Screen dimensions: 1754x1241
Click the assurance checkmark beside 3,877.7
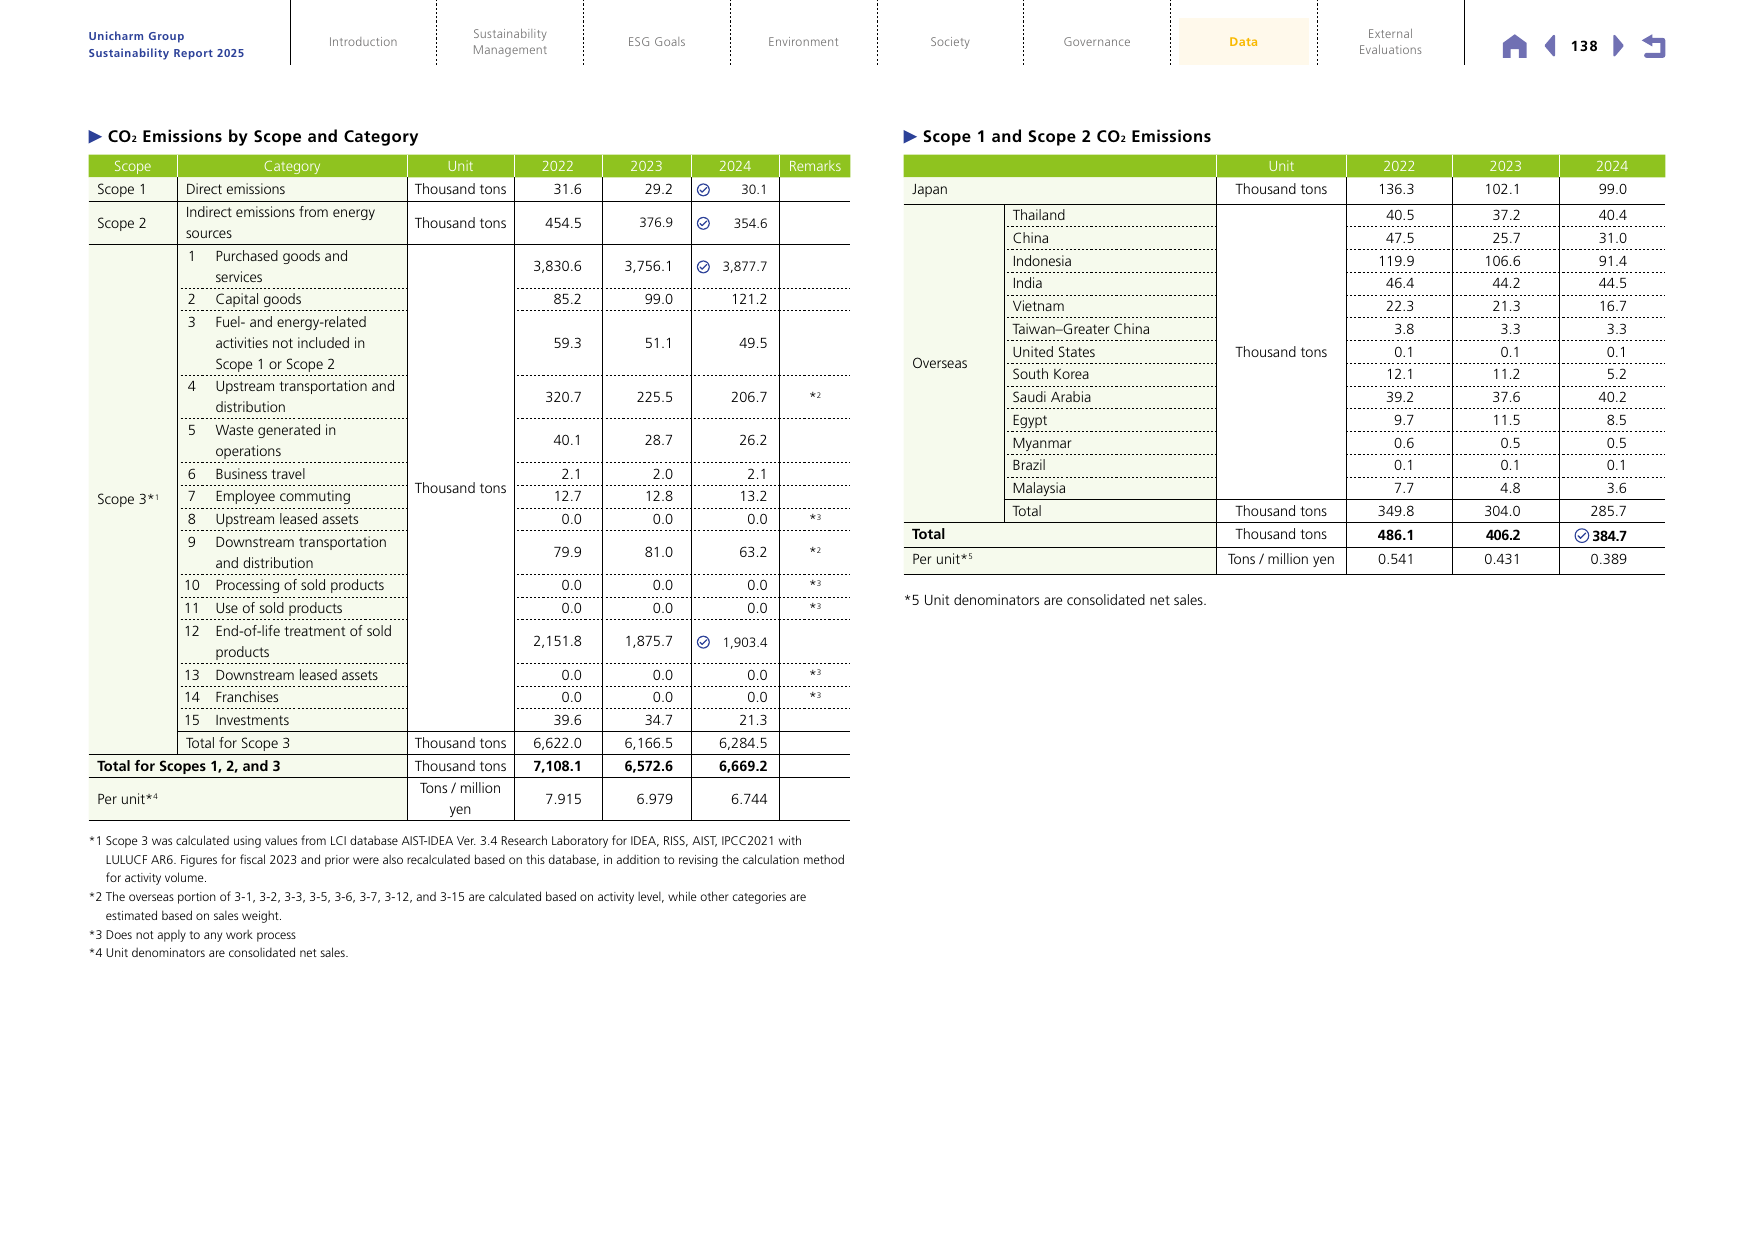click(x=703, y=267)
